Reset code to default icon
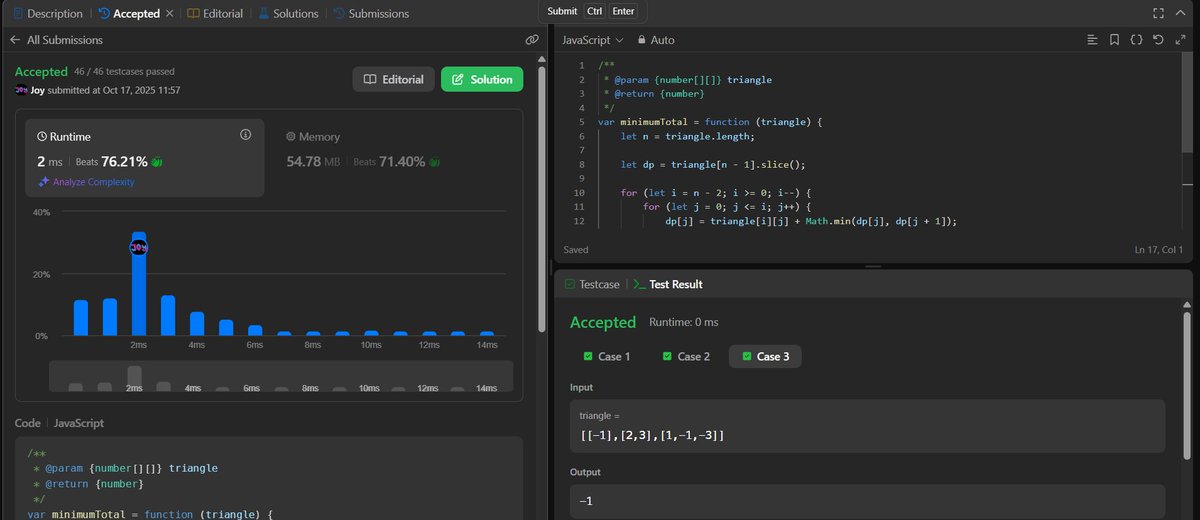The height and width of the screenshot is (520, 1200). pyautogui.click(x=1157, y=40)
